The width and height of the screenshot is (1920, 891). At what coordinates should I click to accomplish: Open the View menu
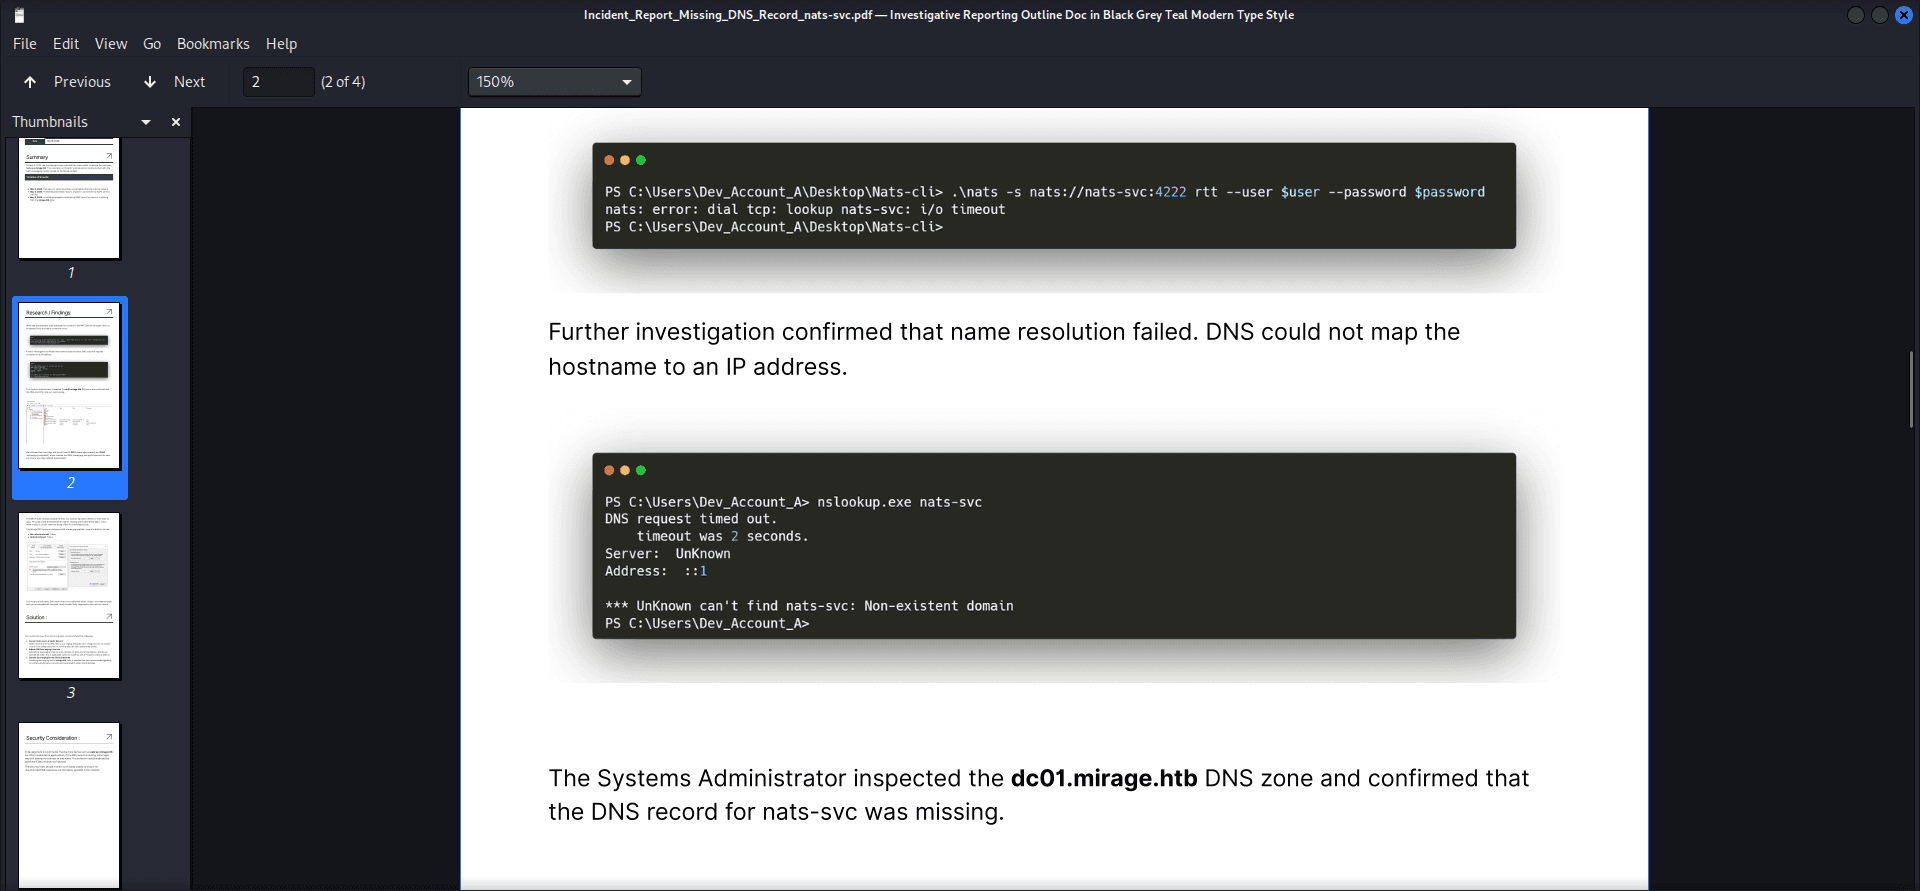(111, 44)
